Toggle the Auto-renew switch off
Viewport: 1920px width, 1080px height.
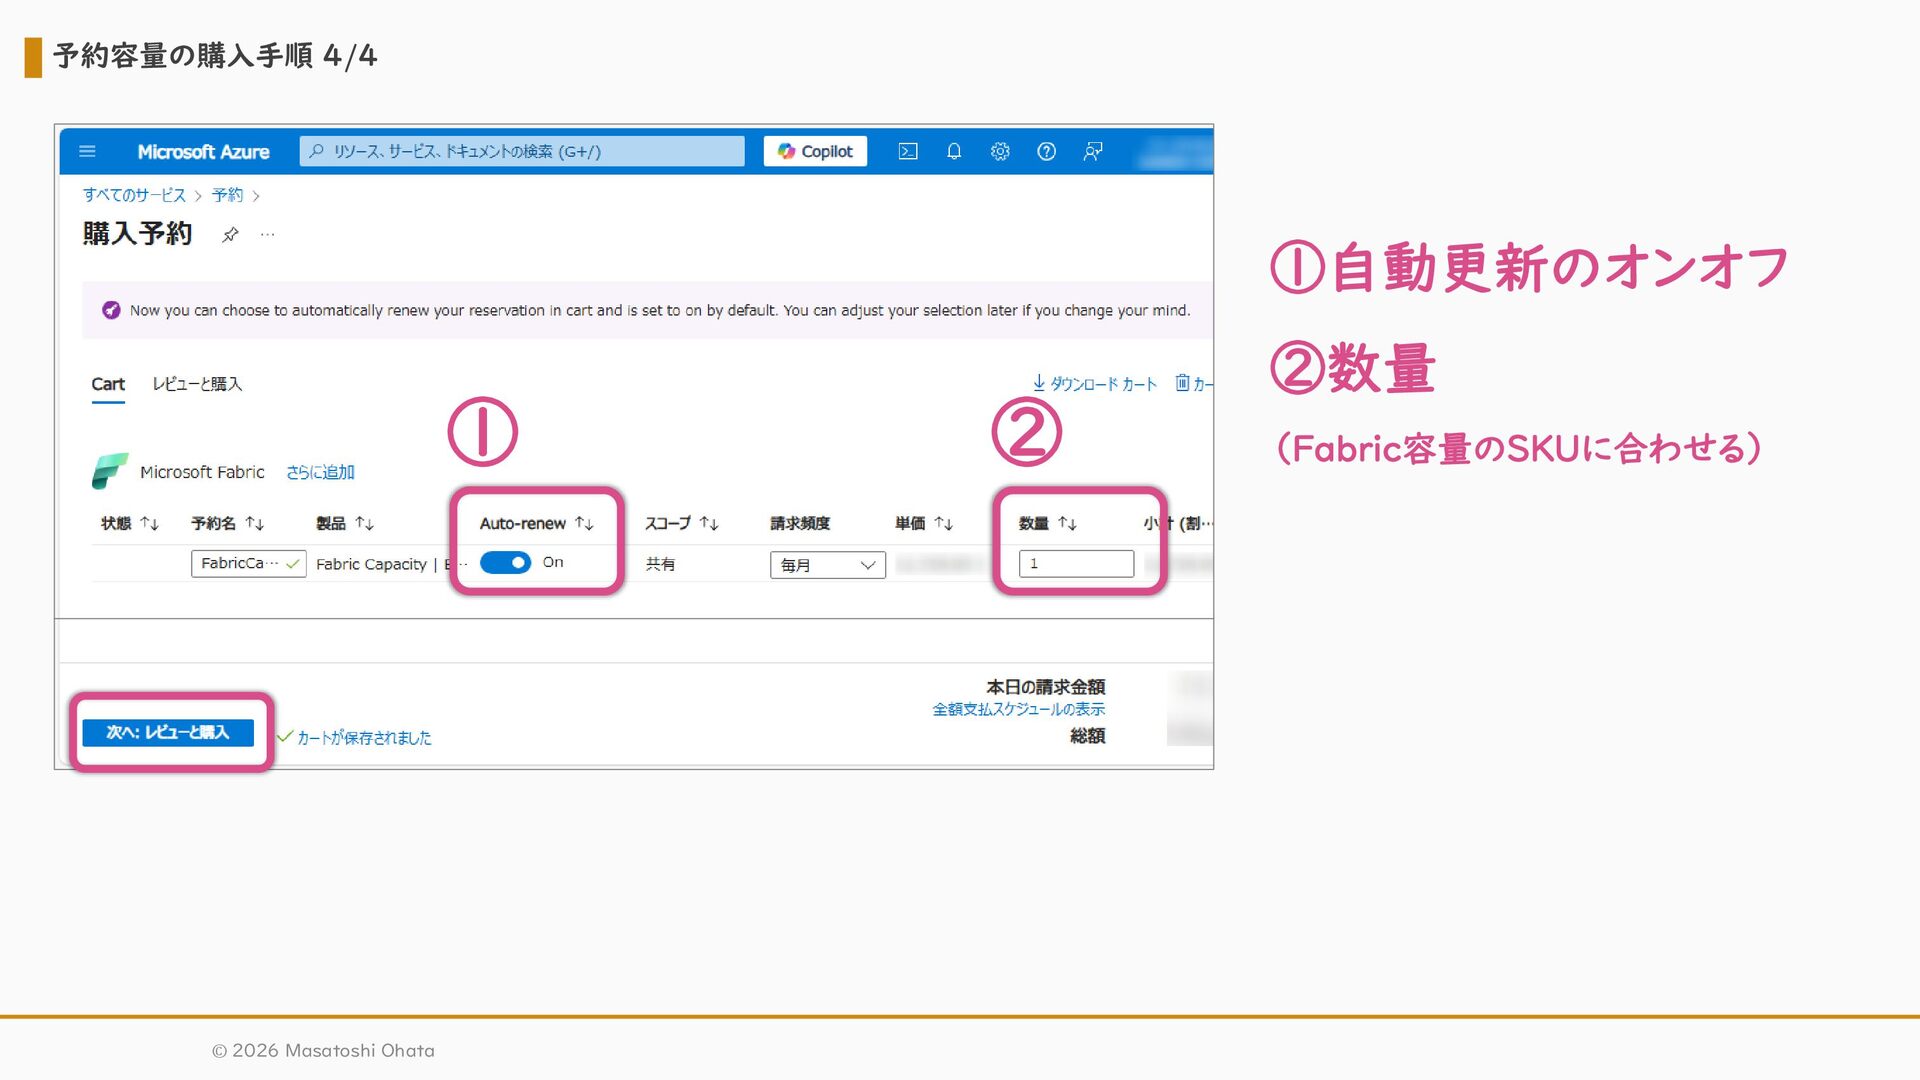coord(505,563)
